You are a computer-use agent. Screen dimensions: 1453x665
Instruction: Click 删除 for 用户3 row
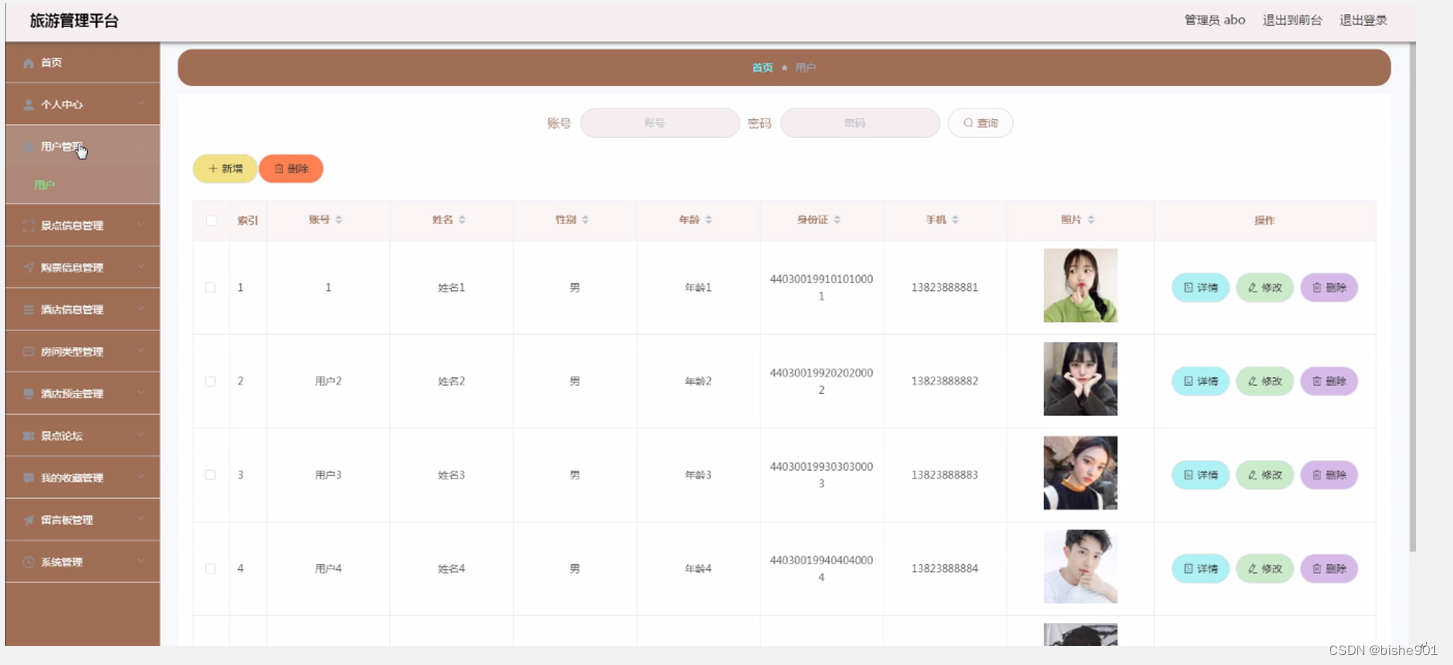(x=1329, y=475)
